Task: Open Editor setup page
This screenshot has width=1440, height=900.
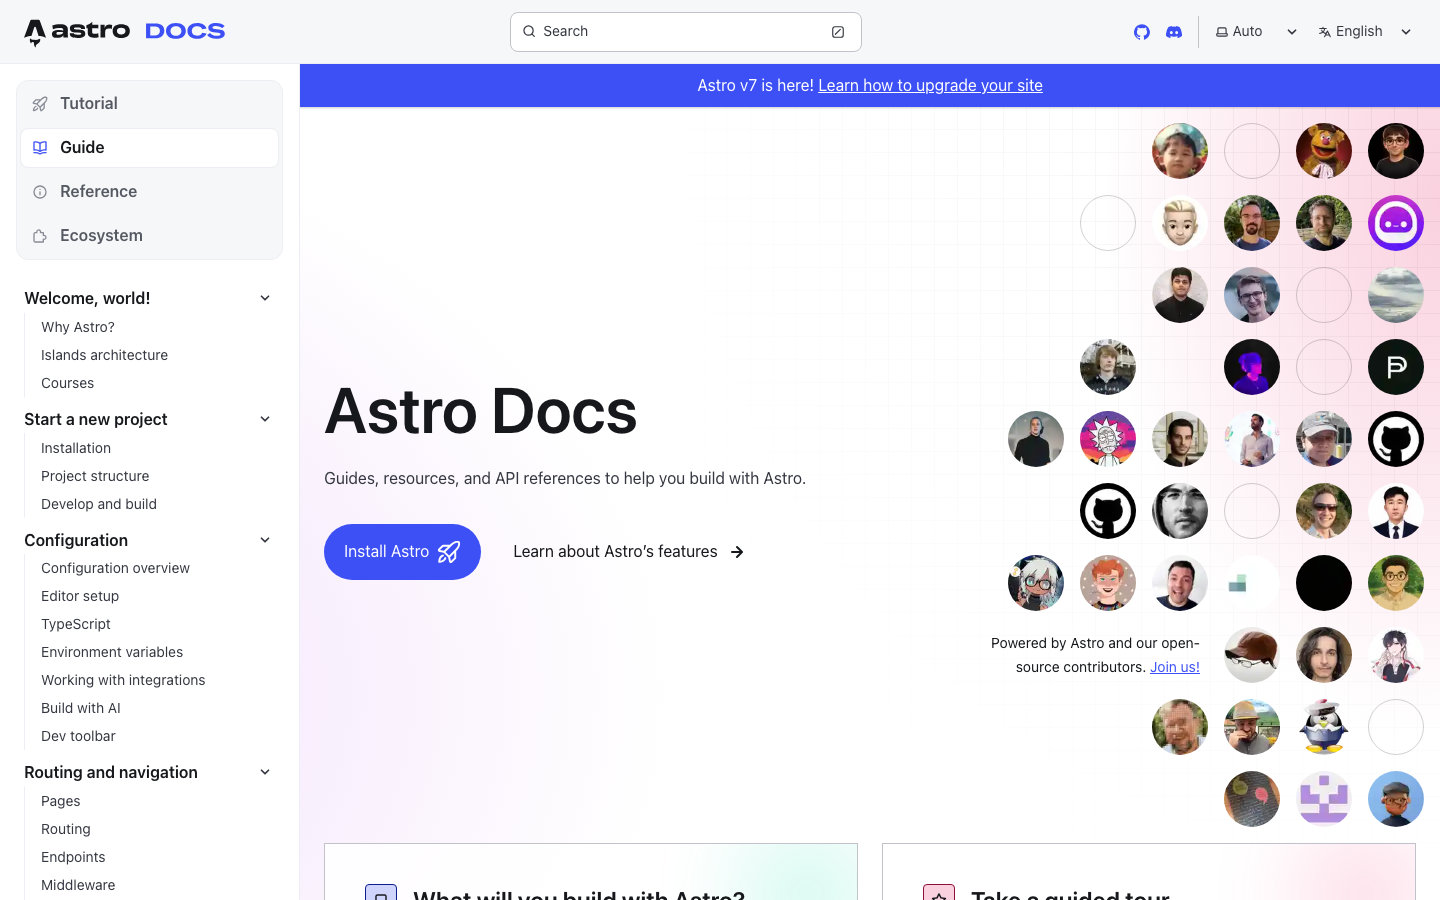Action: (x=80, y=596)
